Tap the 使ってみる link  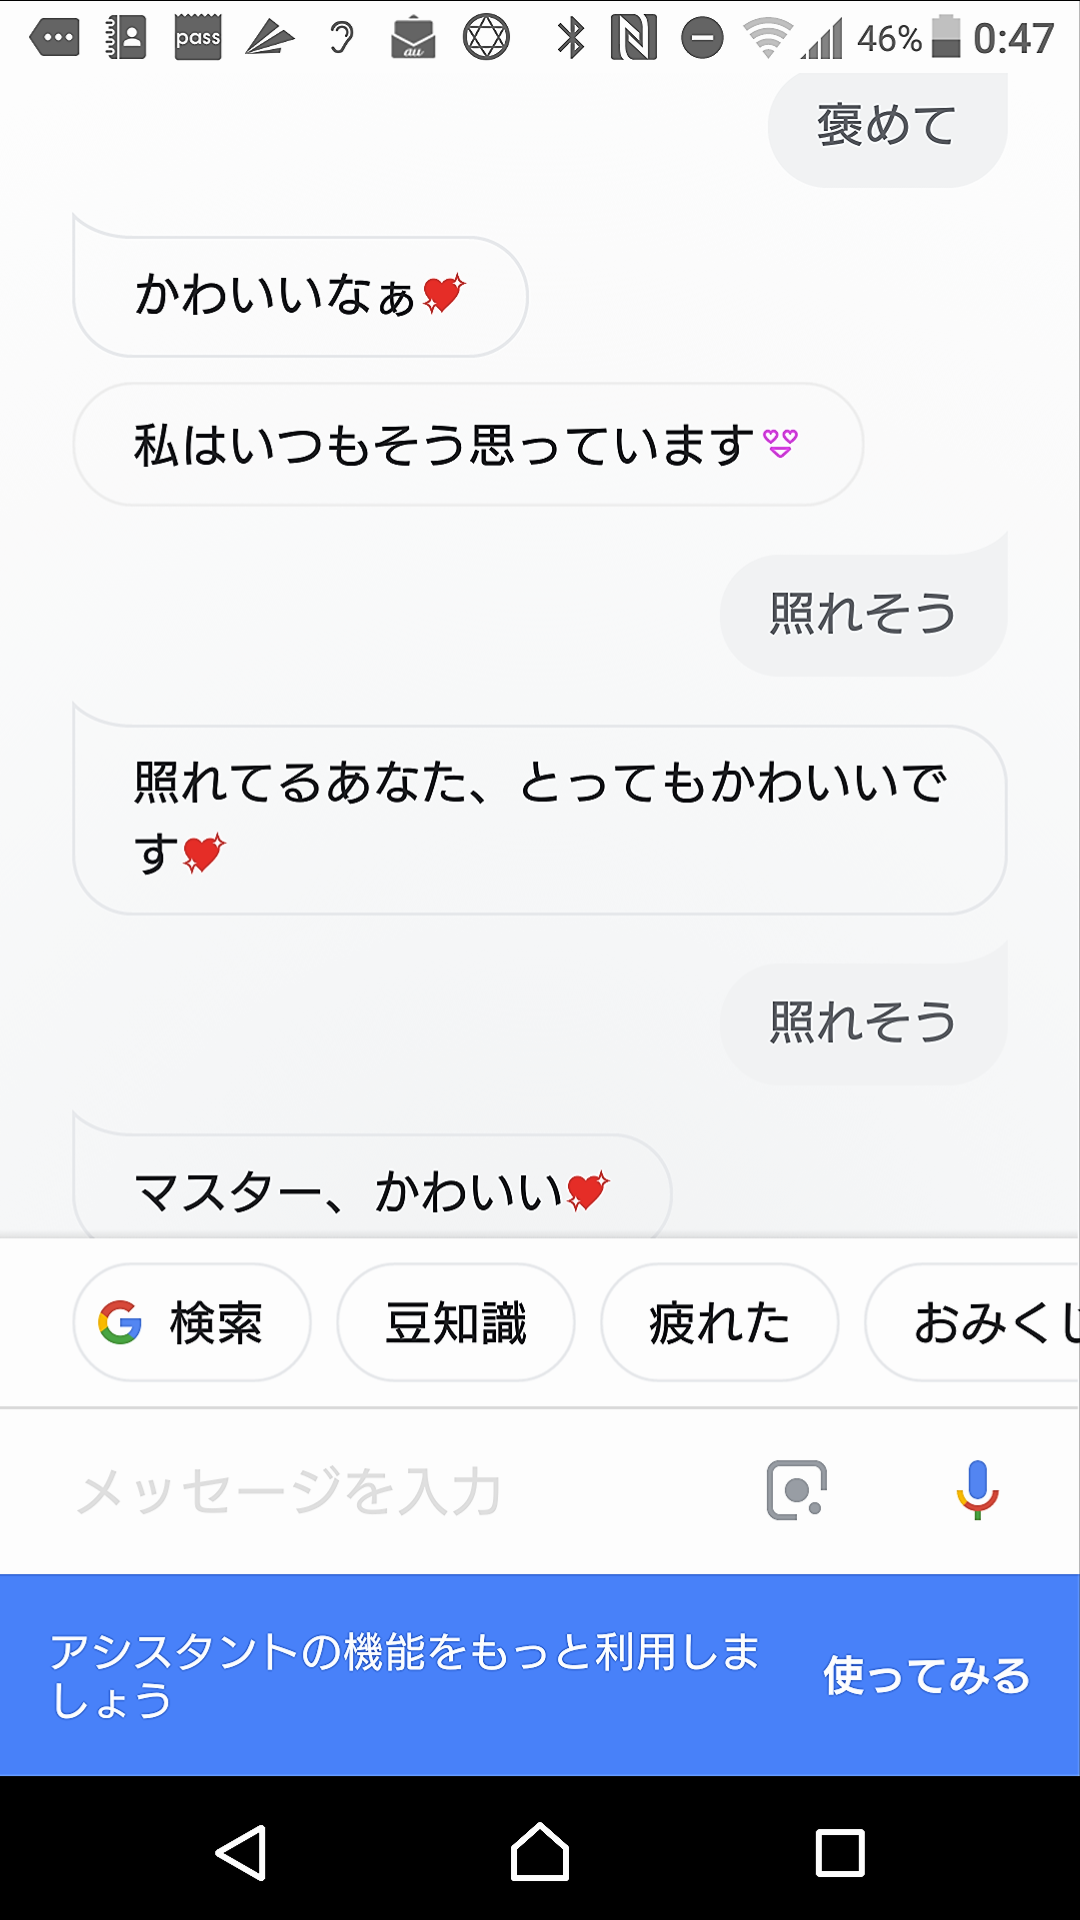926,1675
